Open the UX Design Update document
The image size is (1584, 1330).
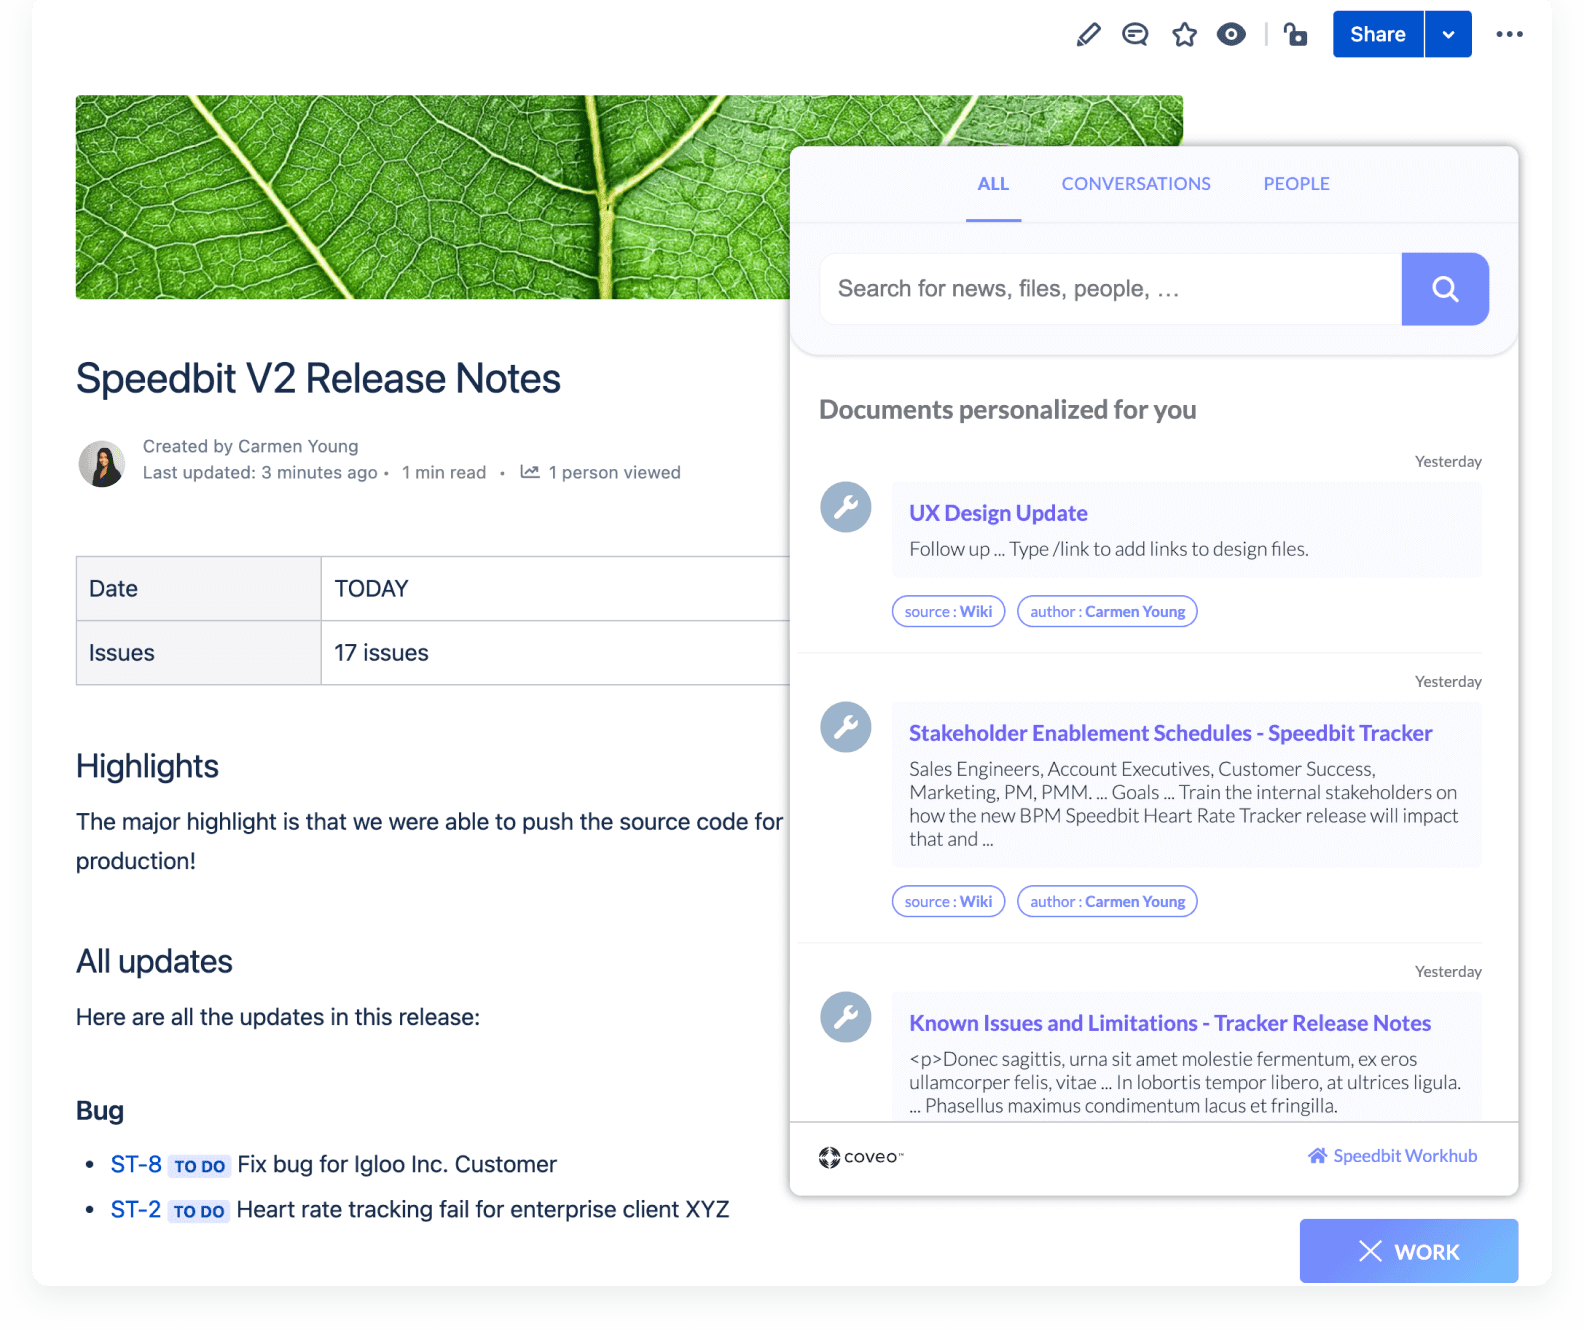998,513
